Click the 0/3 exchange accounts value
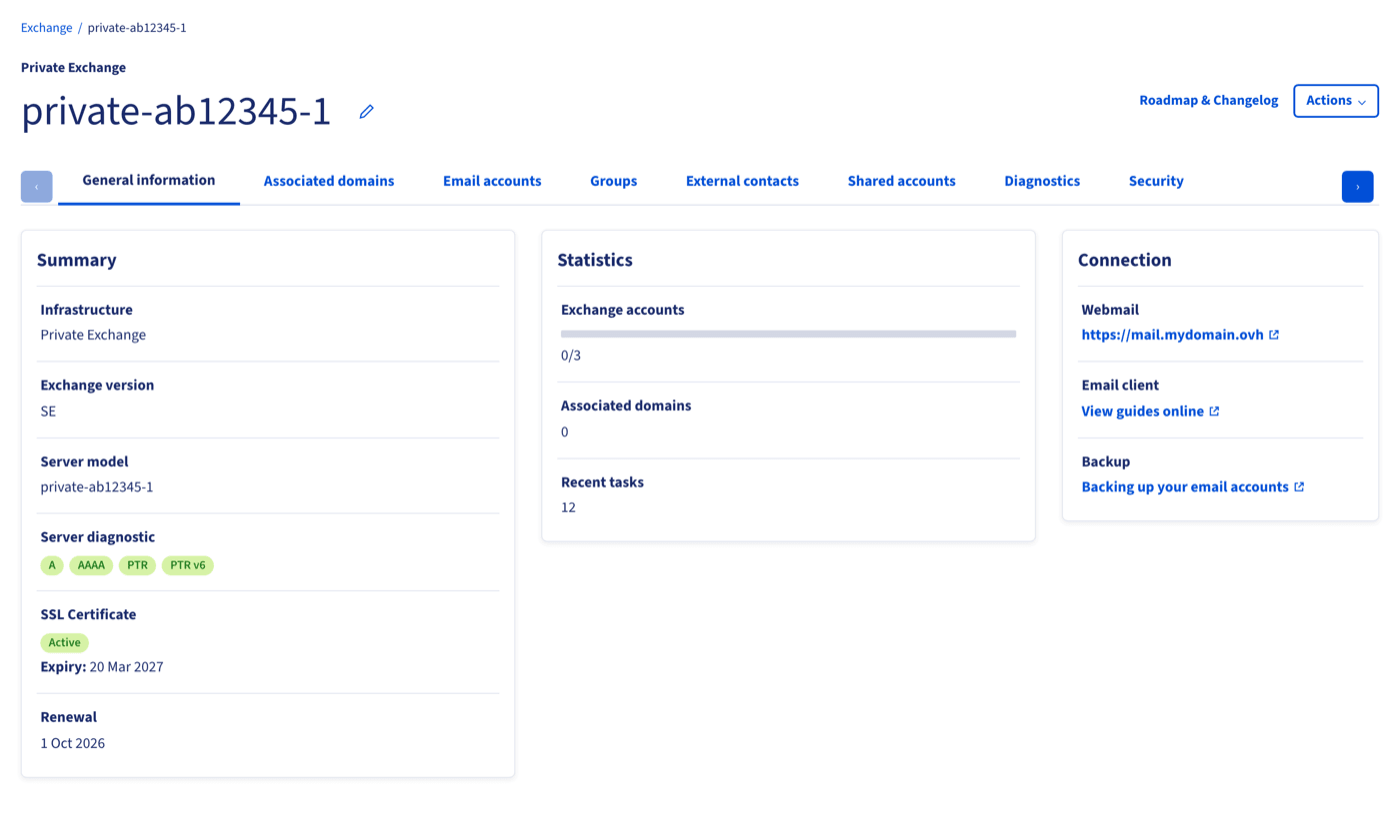Image resolution: width=1400 pixels, height=834 pixels. [x=571, y=355]
